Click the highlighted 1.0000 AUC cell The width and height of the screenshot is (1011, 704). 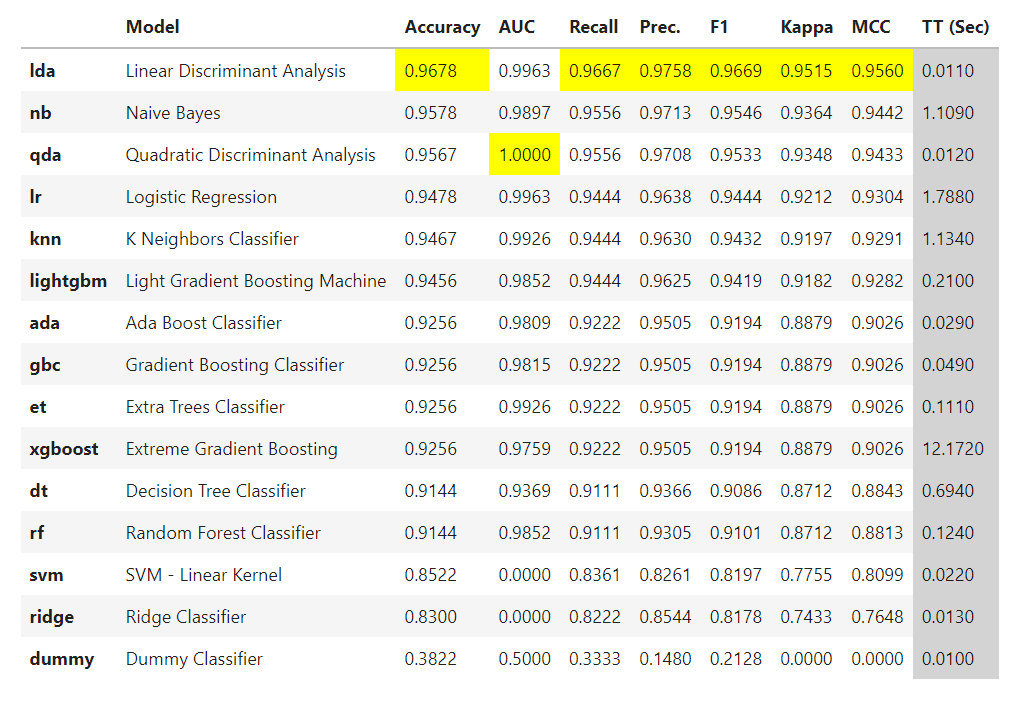tap(524, 154)
